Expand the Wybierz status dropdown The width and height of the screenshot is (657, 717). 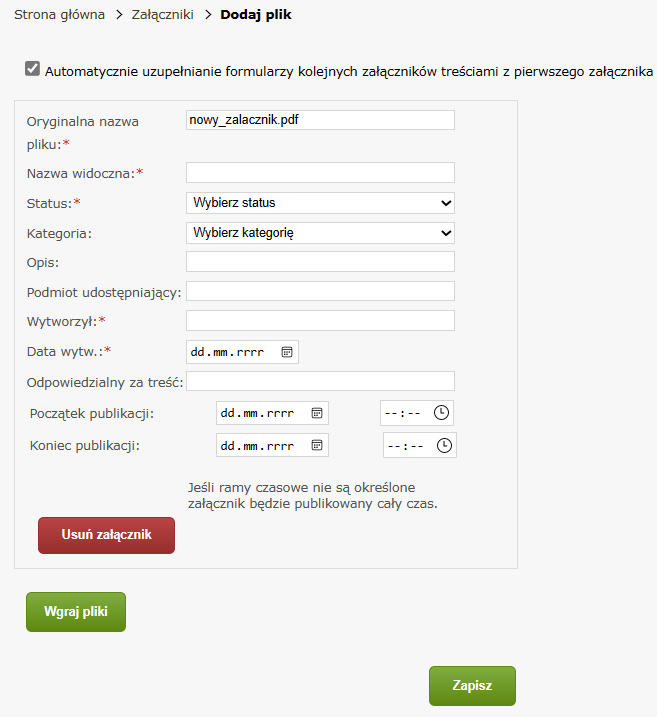(x=320, y=203)
